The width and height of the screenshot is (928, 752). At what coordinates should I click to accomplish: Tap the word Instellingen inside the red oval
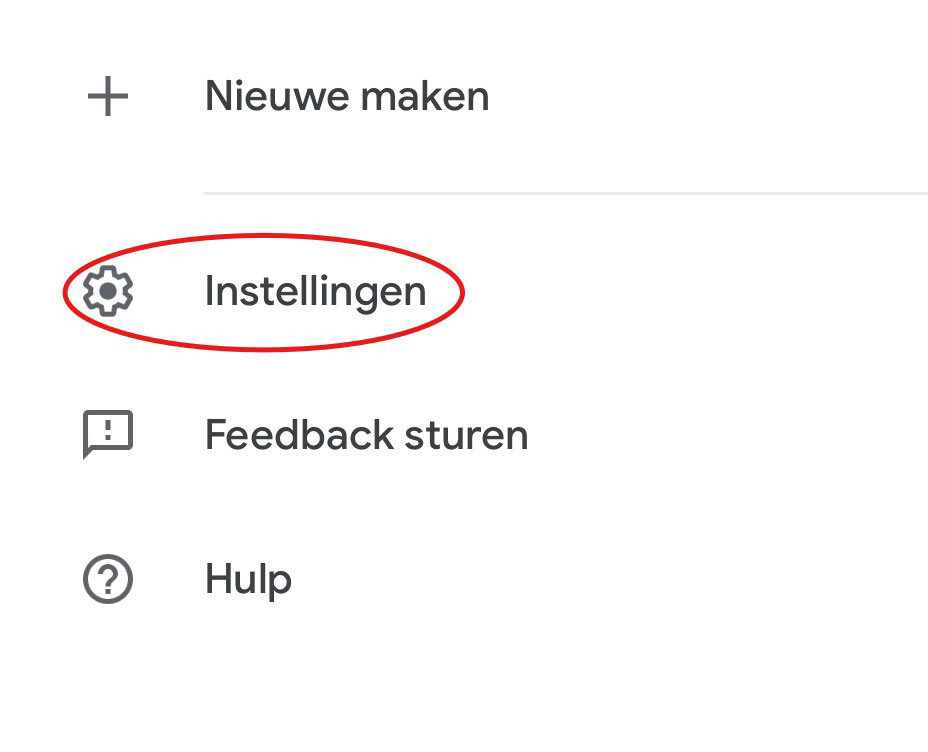click(x=315, y=291)
